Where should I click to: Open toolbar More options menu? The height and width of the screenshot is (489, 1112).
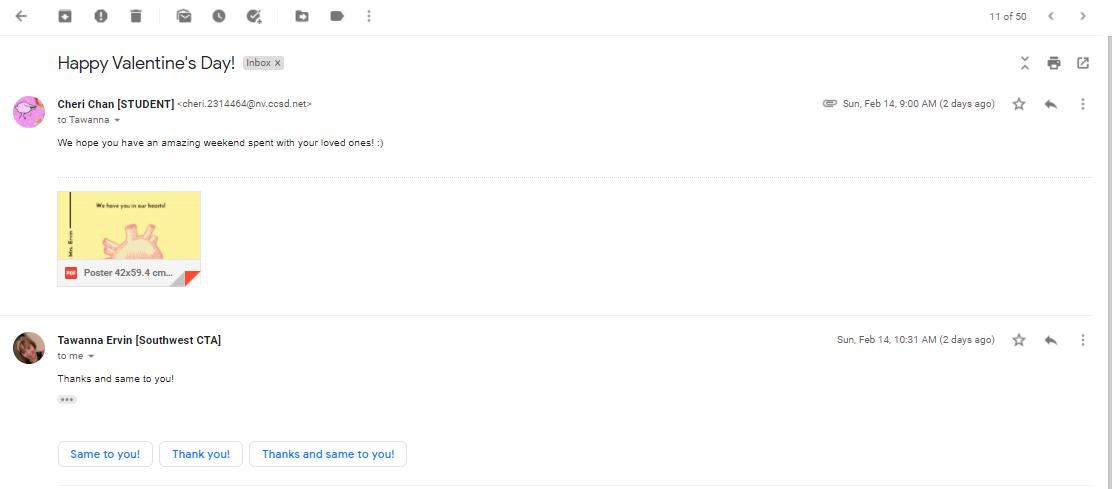pyautogui.click(x=369, y=16)
